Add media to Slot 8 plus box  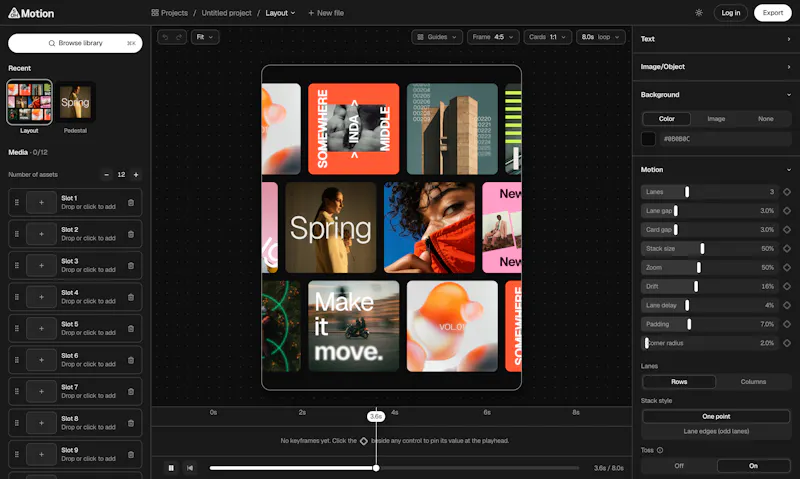(x=41, y=423)
